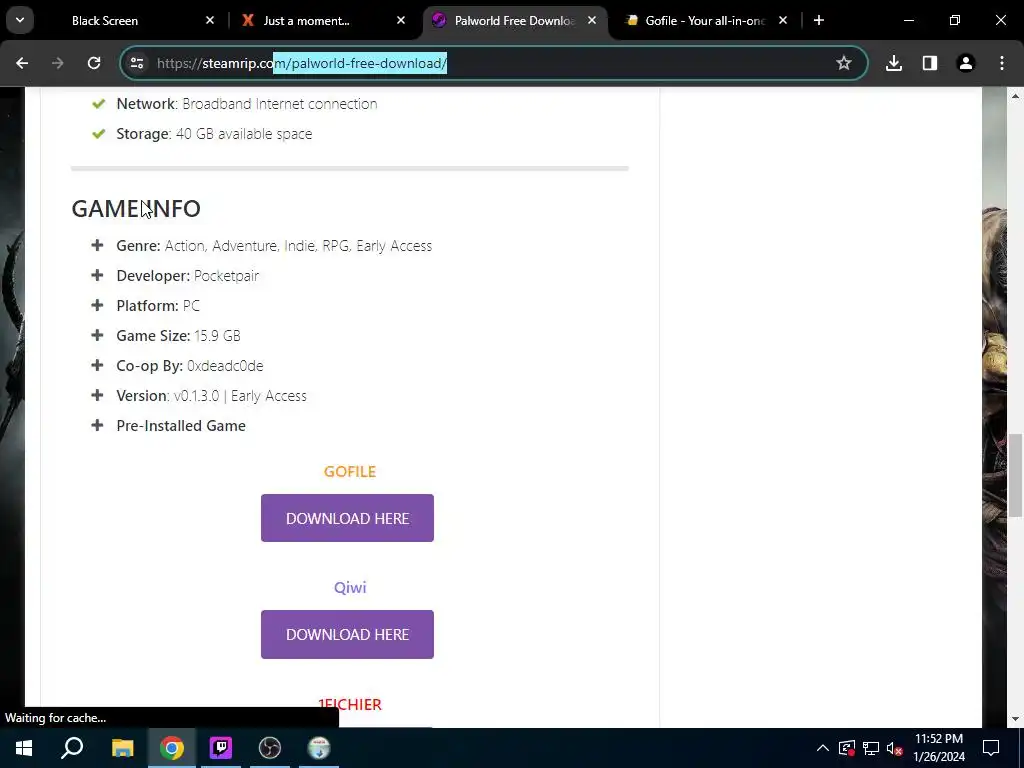The height and width of the screenshot is (768, 1024).
Task: Open File Explorer from taskbar
Action: pos(122,748)
